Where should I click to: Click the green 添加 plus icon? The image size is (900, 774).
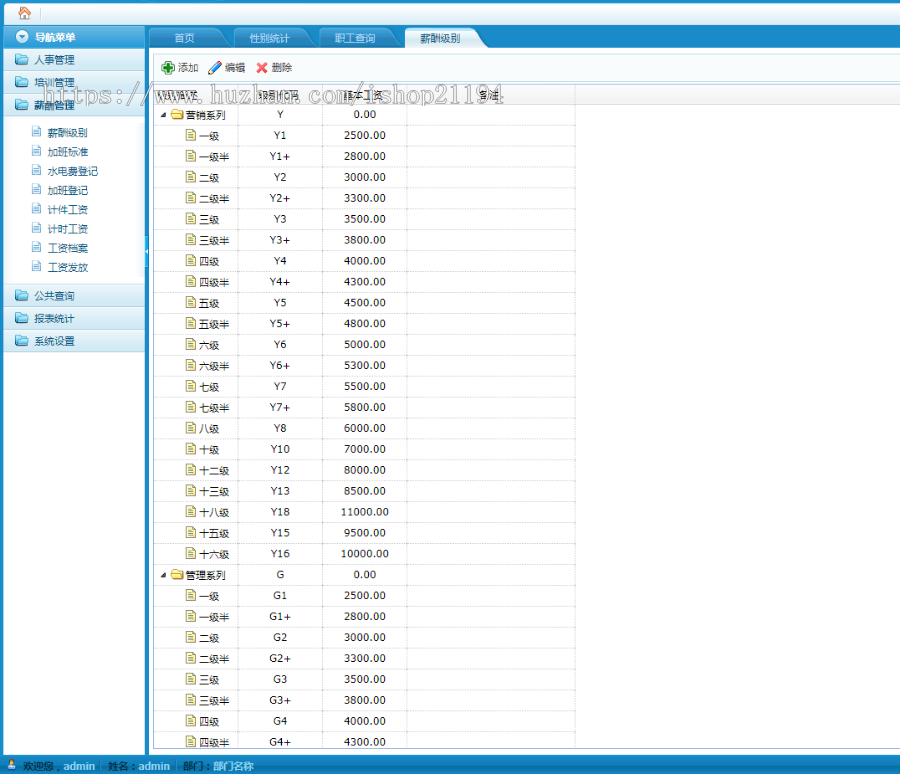tap(168, 68)
